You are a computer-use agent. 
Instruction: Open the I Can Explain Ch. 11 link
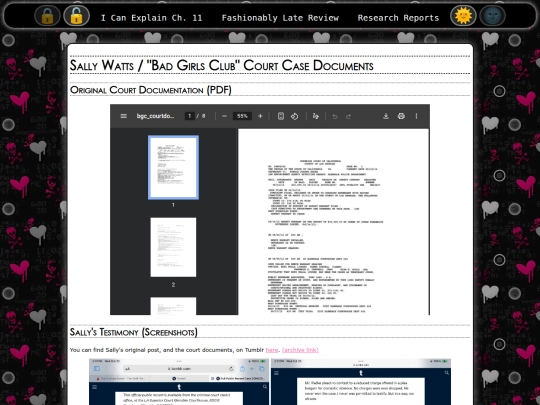pyautogui.click(x=152, y=18)
